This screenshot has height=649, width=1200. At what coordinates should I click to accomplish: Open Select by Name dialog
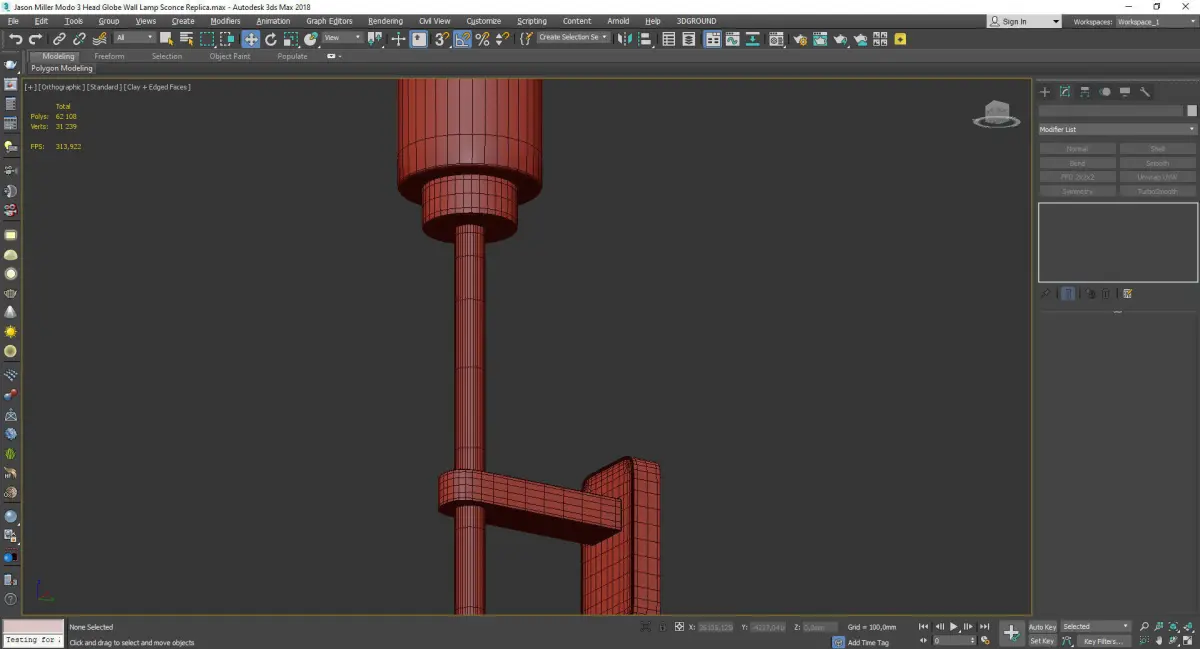(186, 39)
